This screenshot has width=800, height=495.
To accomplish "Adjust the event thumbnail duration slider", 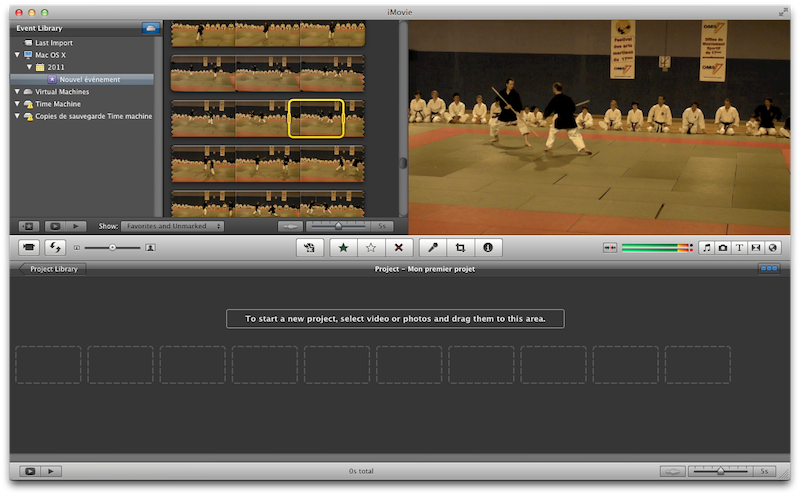I will [x=338, y=226].
